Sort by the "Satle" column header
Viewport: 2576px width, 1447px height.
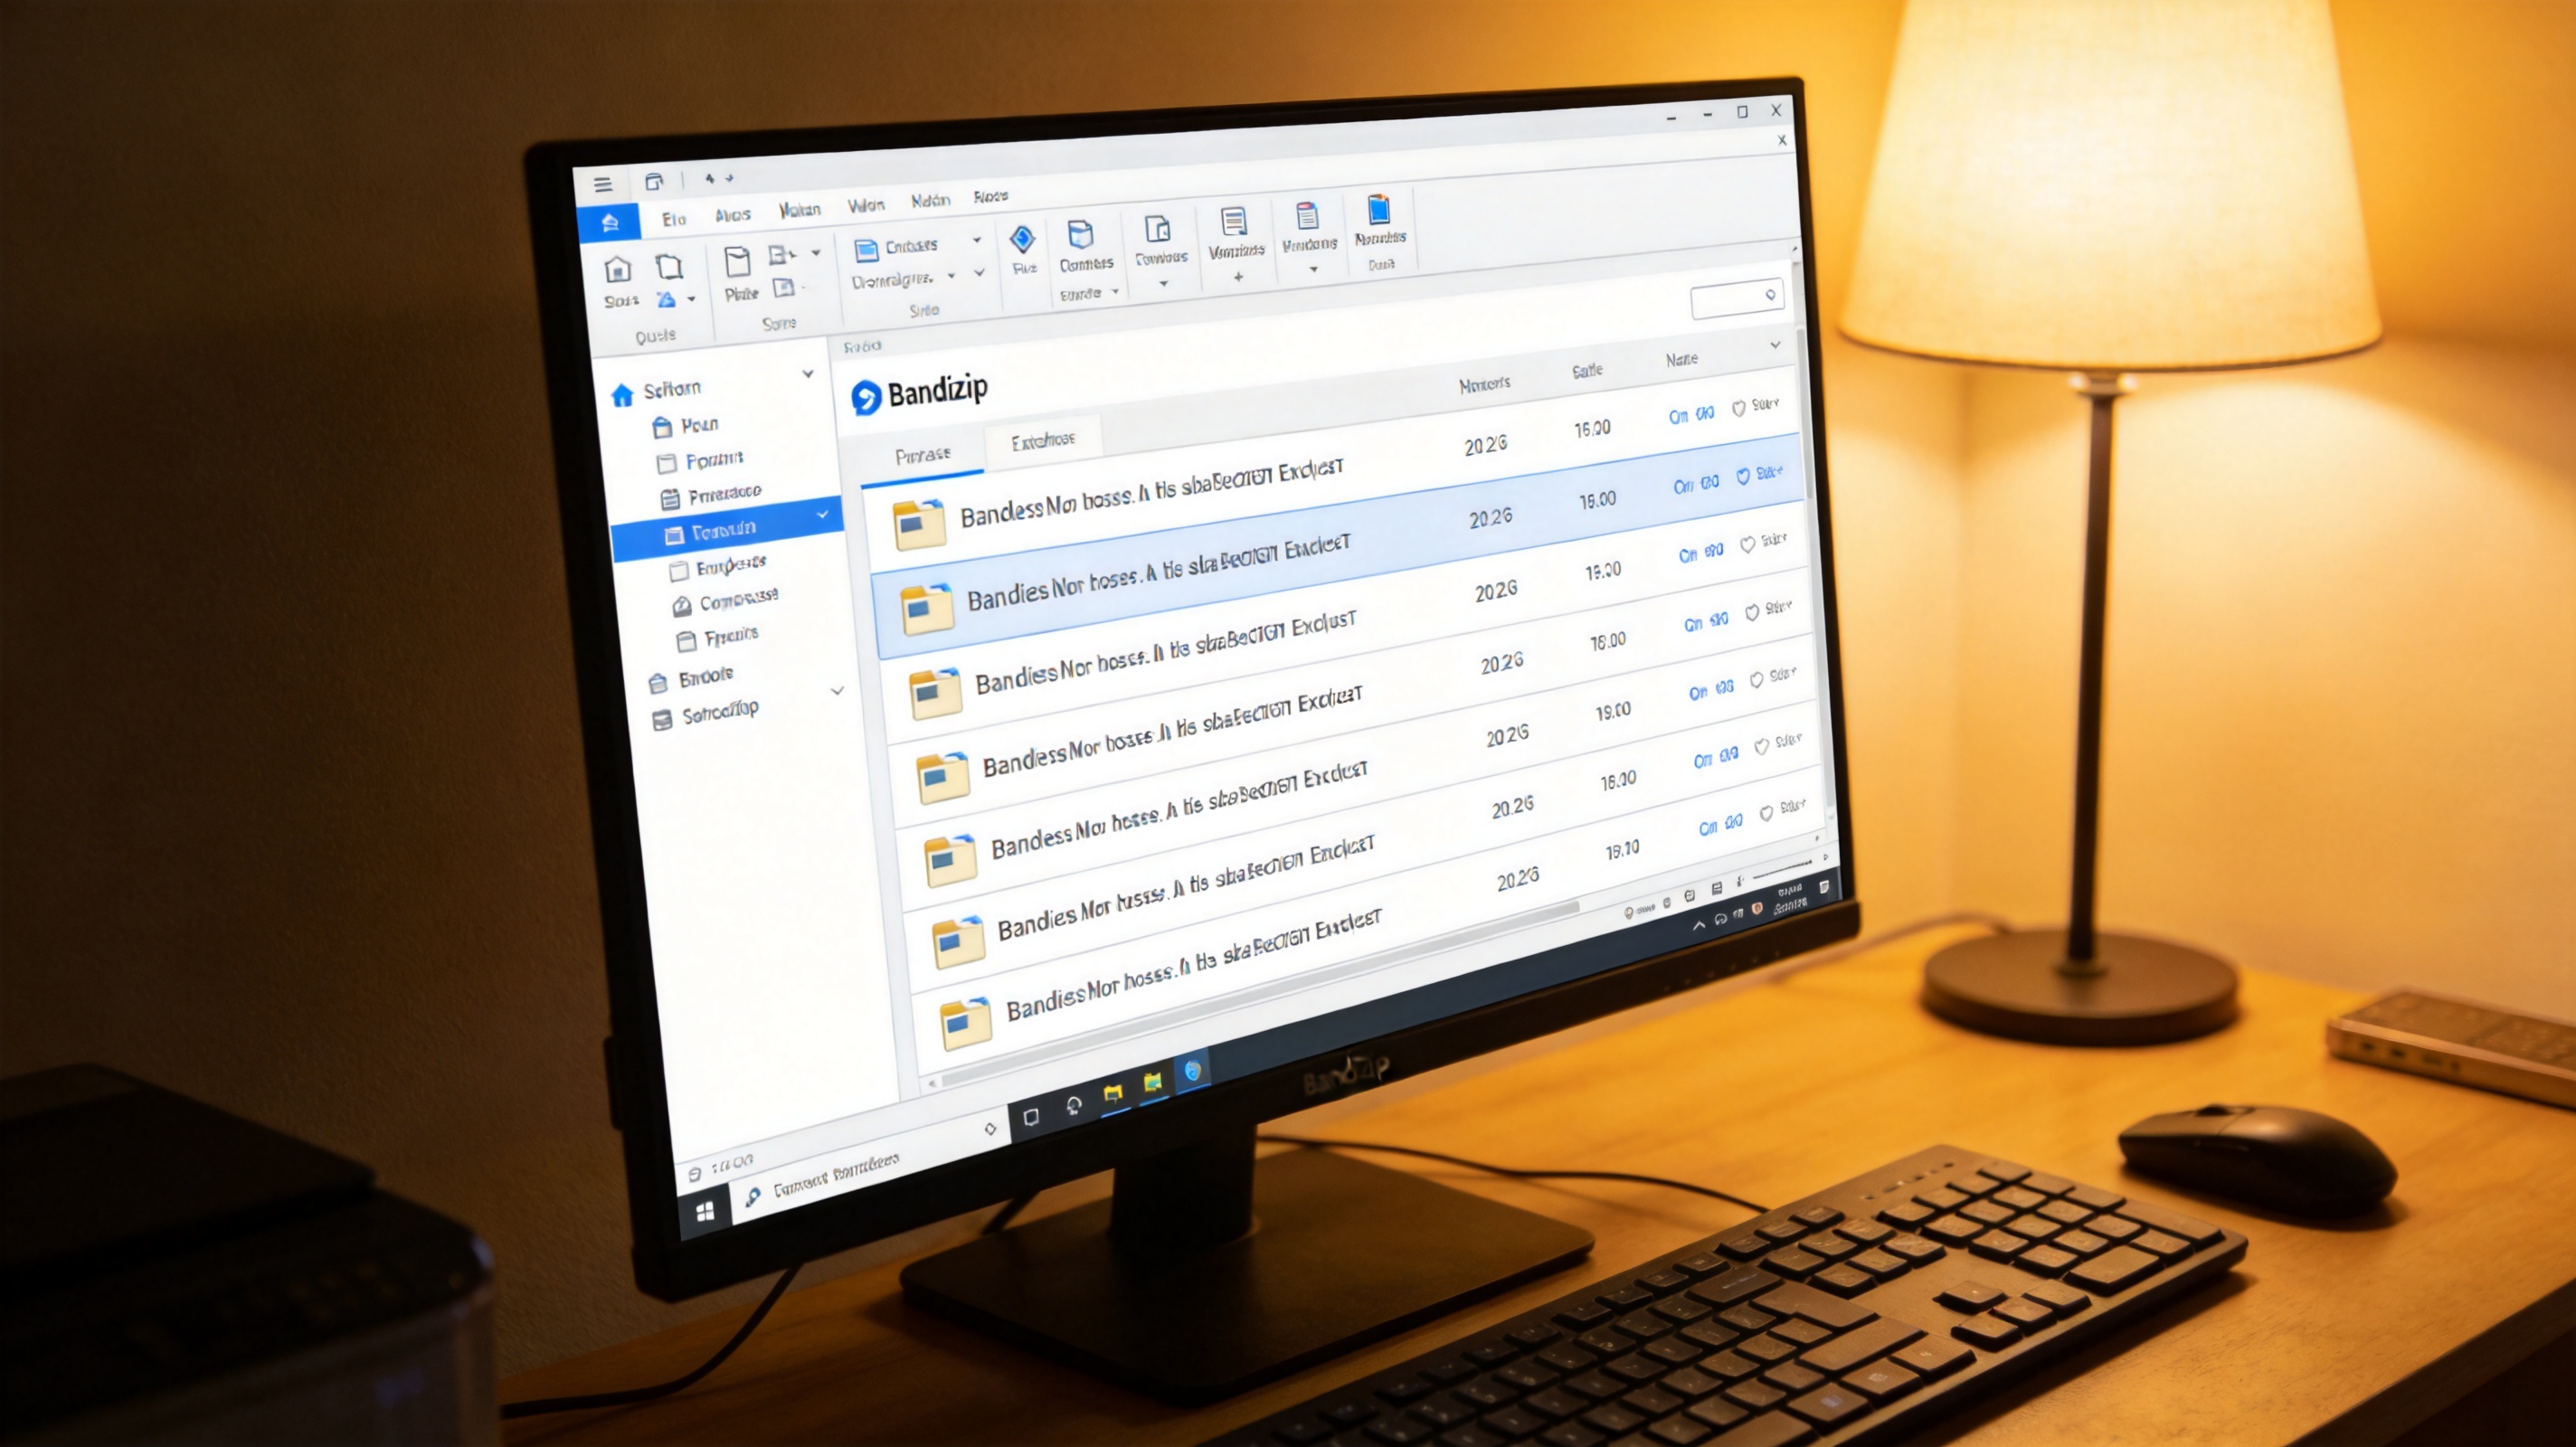tap(1587, 371)
